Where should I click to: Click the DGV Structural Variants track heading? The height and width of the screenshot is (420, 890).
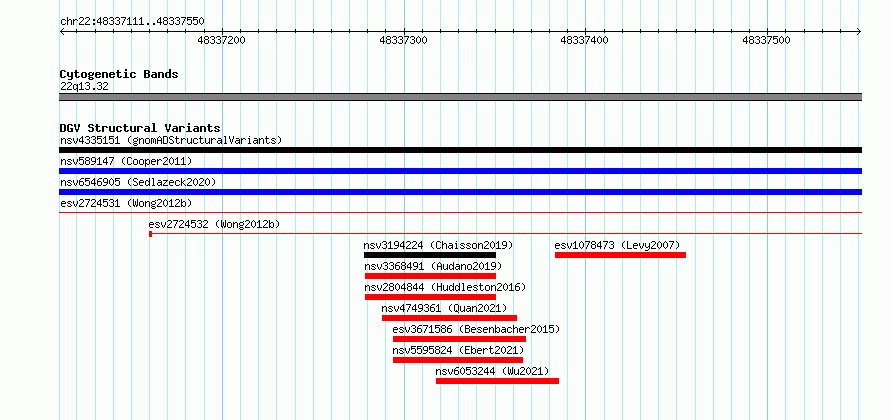pos(140,128)
